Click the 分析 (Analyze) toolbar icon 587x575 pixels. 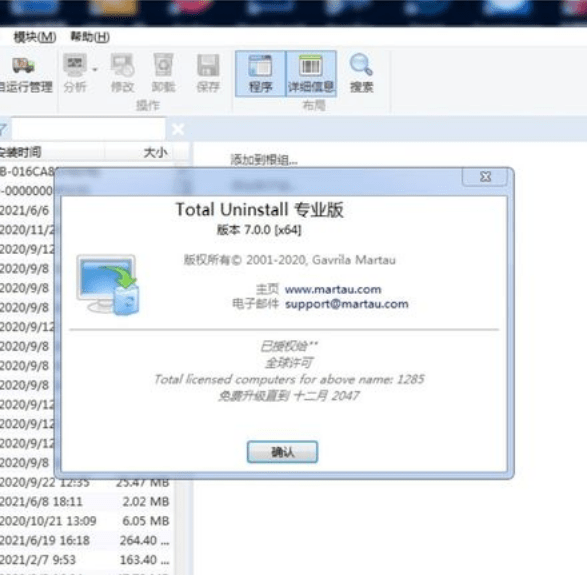[x=75, y=73]
